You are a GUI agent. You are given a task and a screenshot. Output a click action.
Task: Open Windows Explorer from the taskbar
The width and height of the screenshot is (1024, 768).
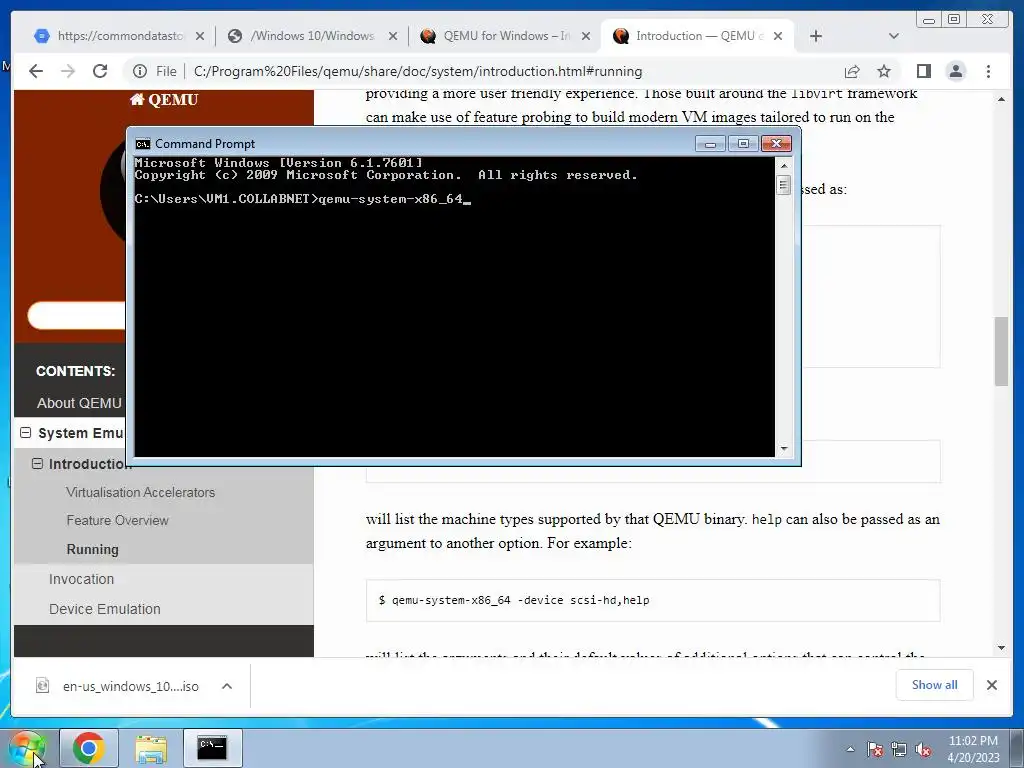pyautogui.click(x=151, y=748)
